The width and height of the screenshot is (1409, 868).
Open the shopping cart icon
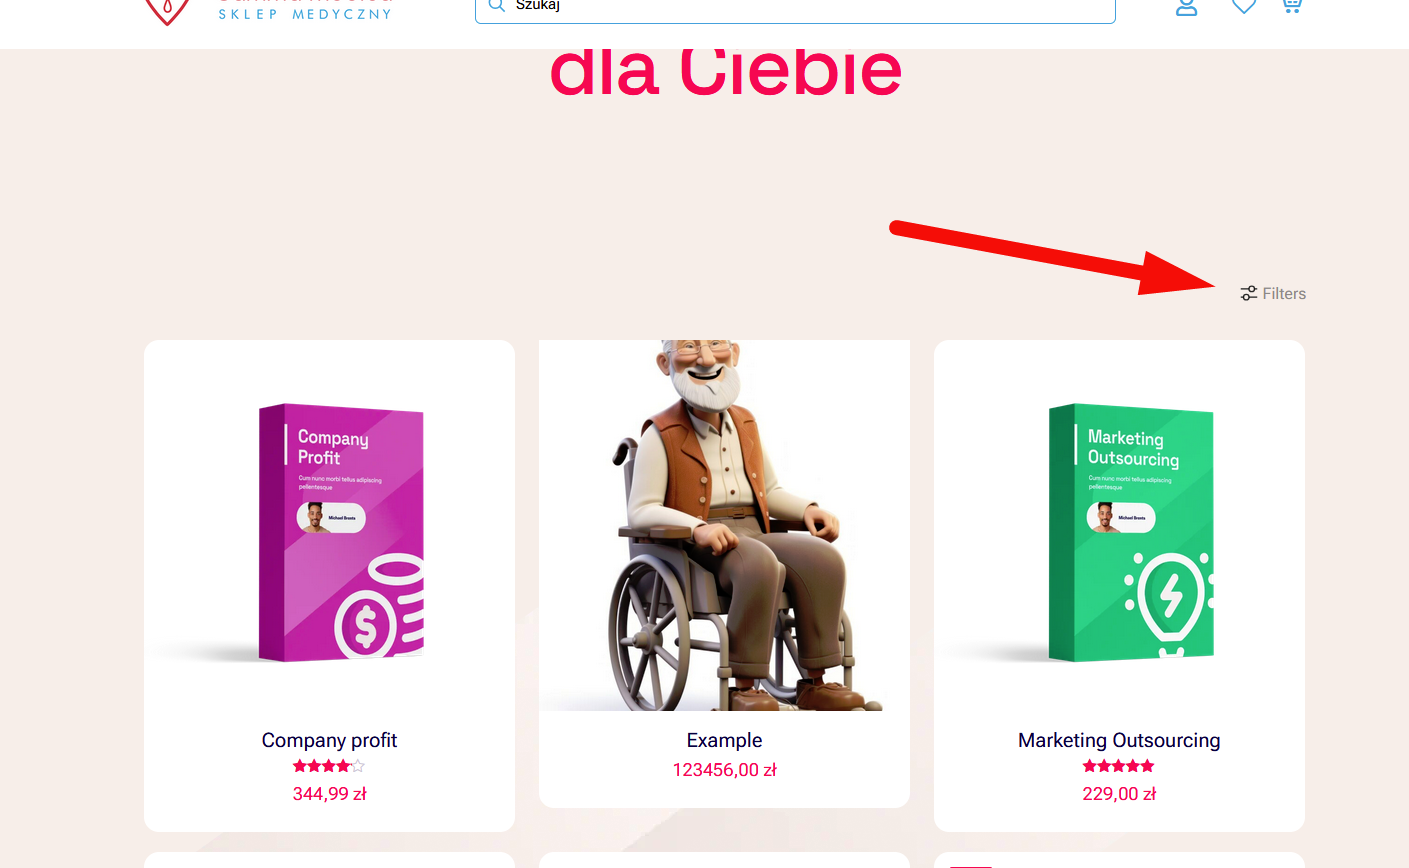1291,6
